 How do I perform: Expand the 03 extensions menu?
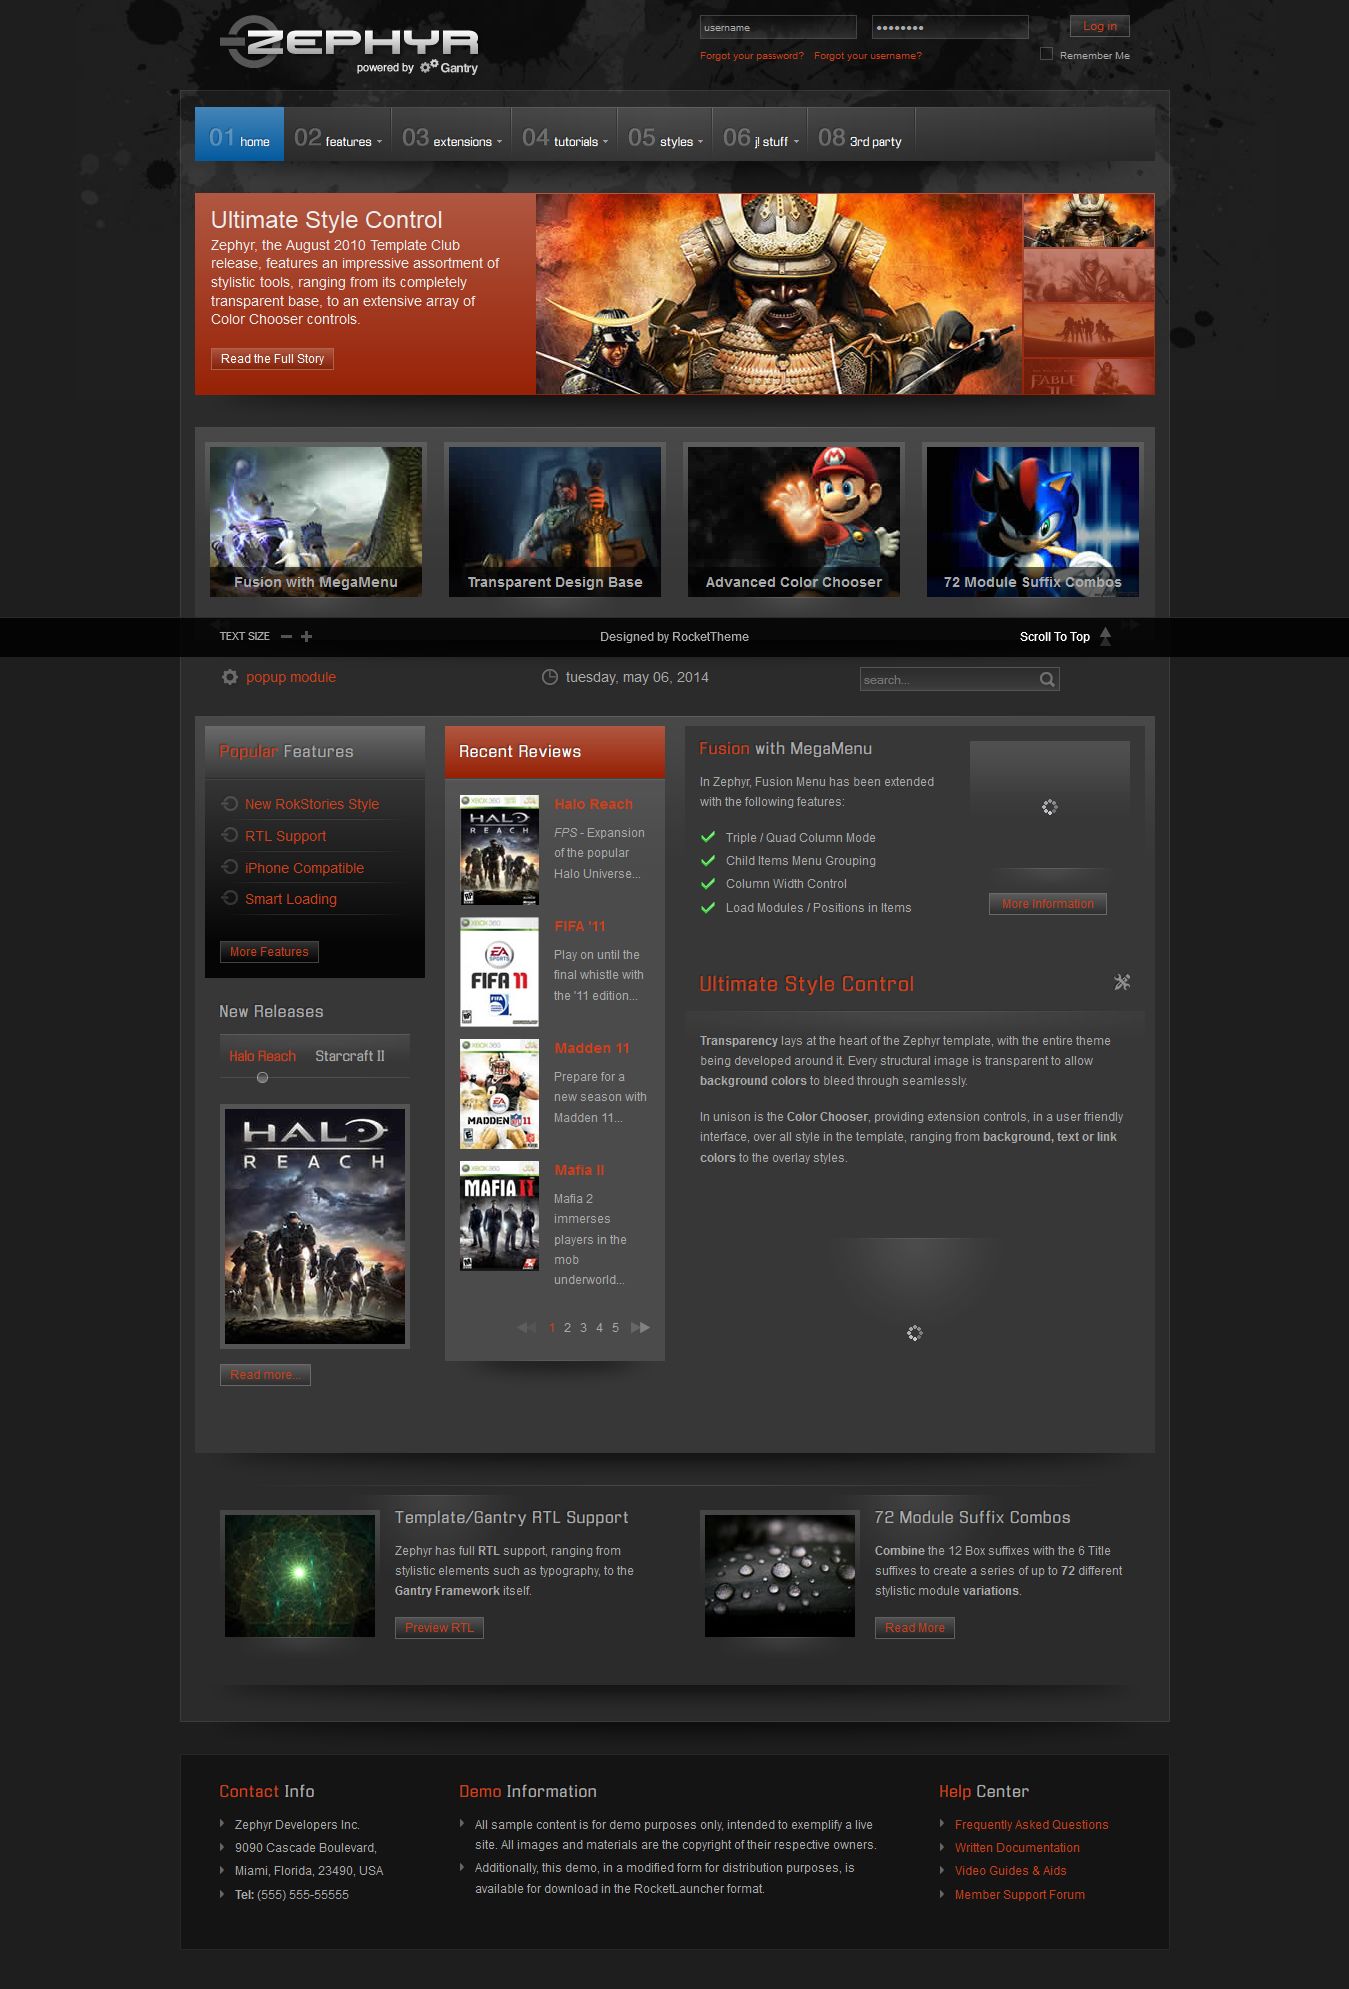(452, 135)
